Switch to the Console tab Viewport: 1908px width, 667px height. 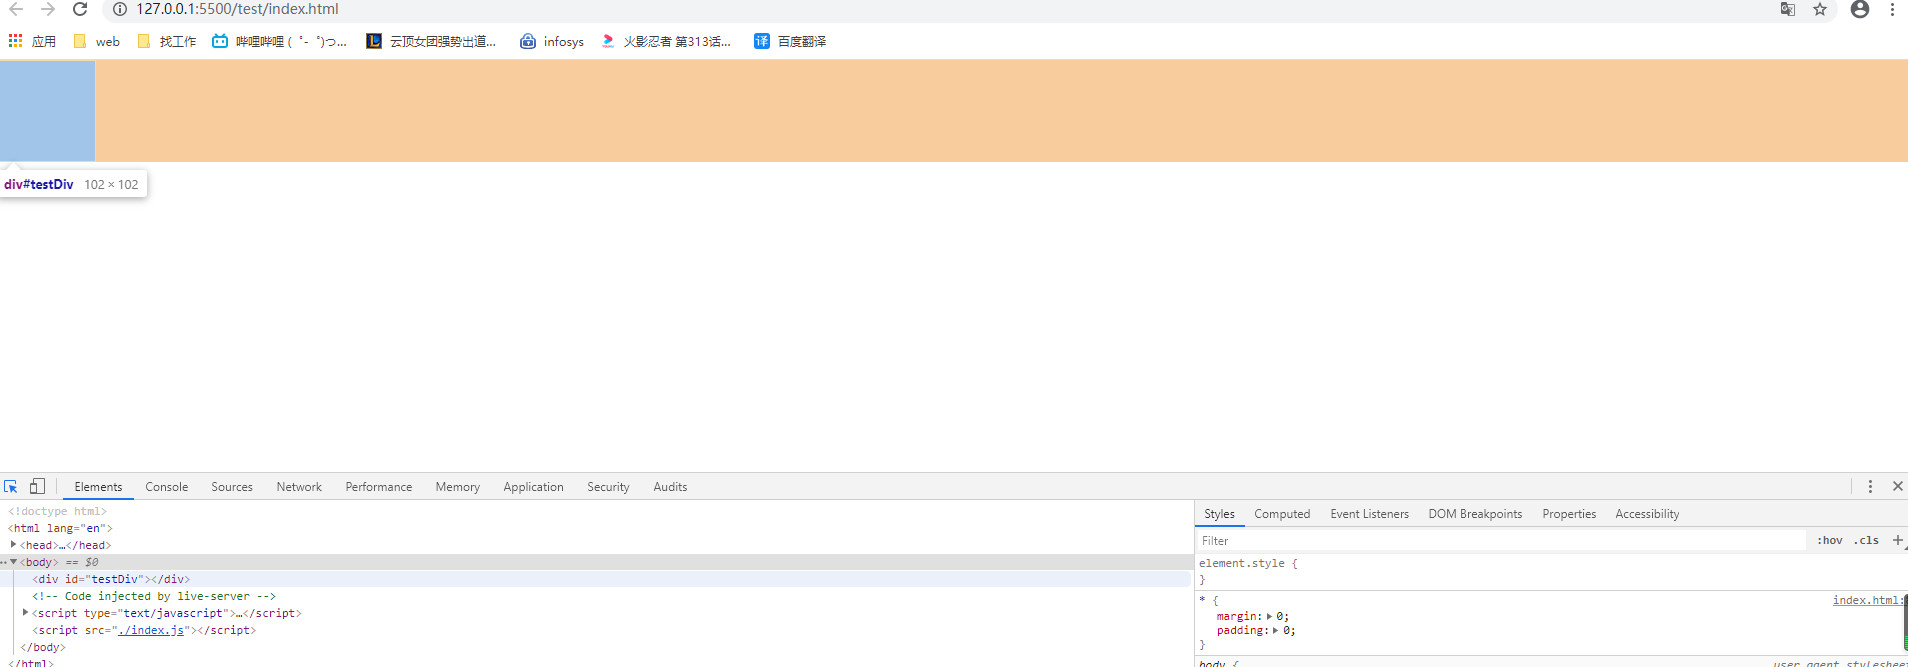(166, 487)
